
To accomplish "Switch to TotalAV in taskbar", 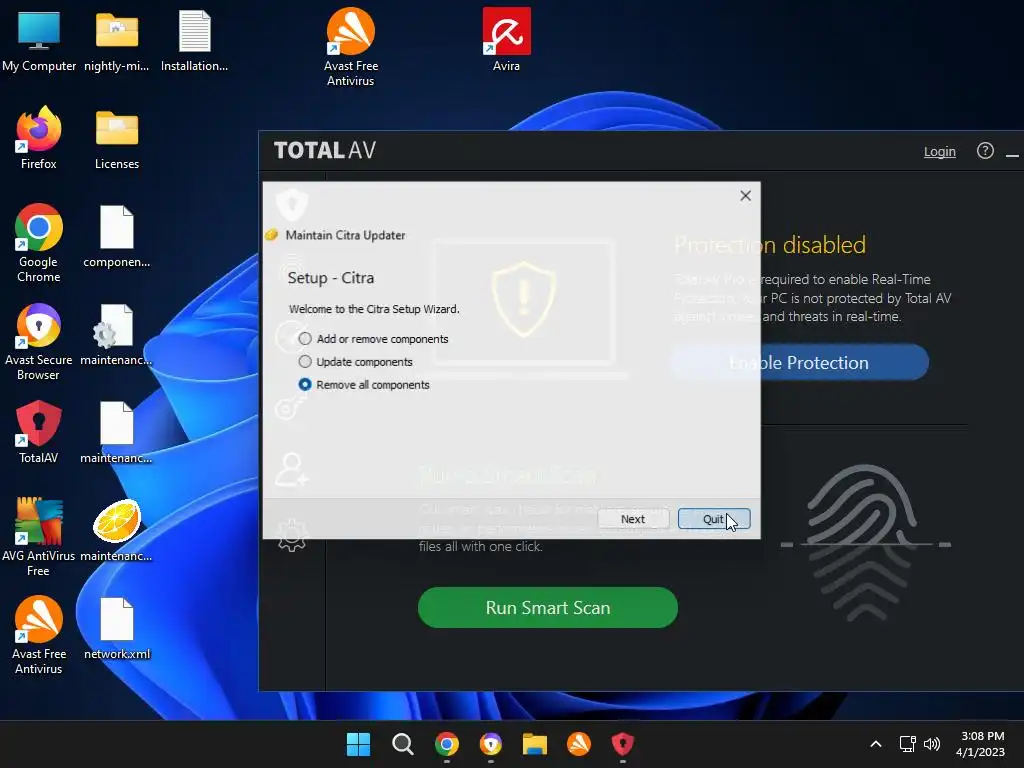I will point(622,744).
